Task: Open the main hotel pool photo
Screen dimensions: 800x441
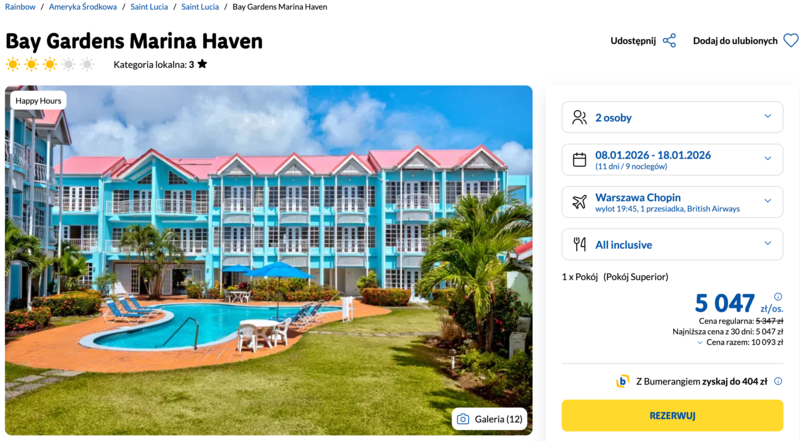Action: click(x=268, y=260)
